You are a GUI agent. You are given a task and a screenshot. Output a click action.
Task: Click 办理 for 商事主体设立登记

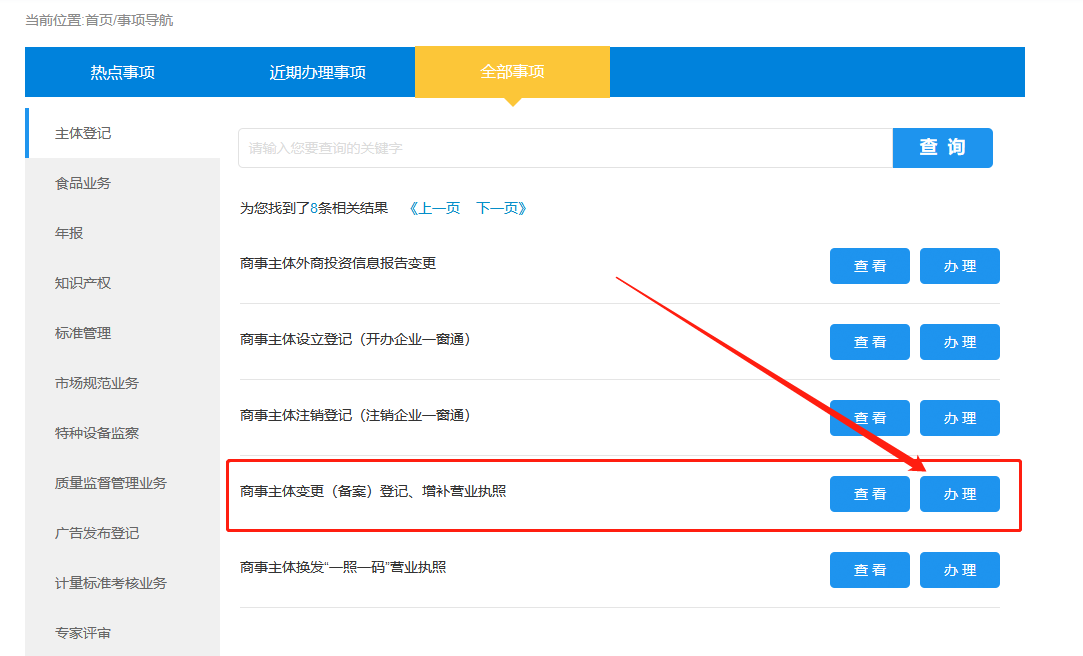coord(959,342)
